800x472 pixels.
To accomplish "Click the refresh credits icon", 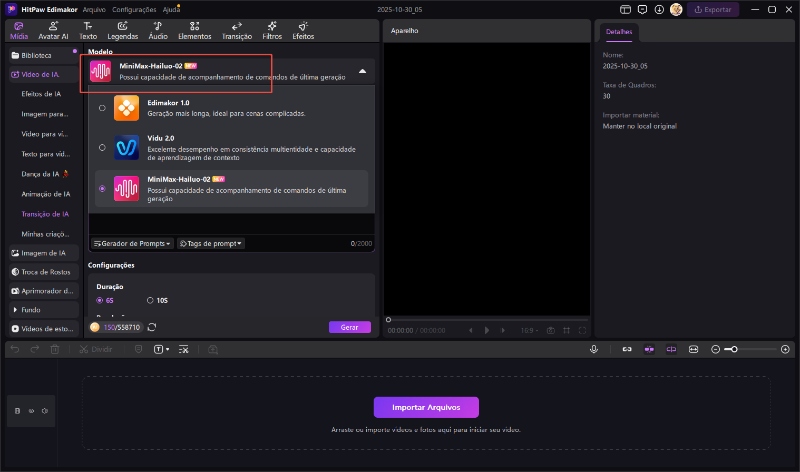I will pos(152,327).
